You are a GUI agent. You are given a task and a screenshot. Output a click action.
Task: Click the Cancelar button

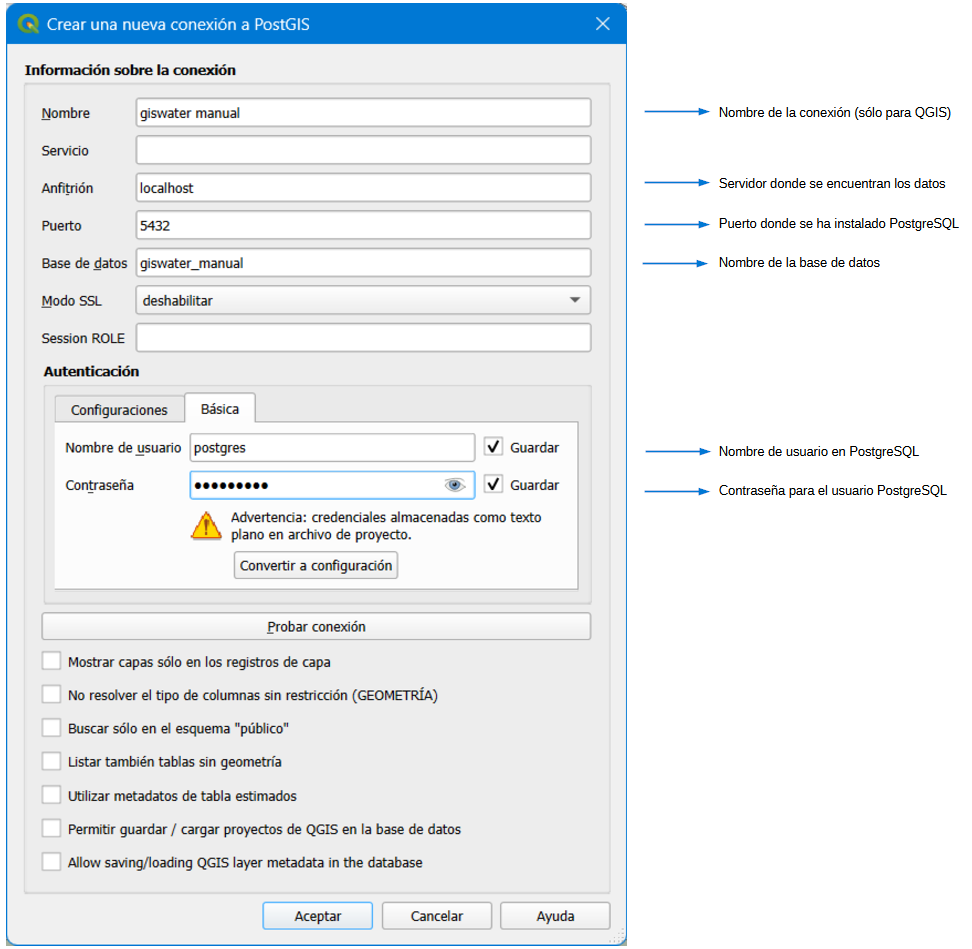click(x=437, y=916)
